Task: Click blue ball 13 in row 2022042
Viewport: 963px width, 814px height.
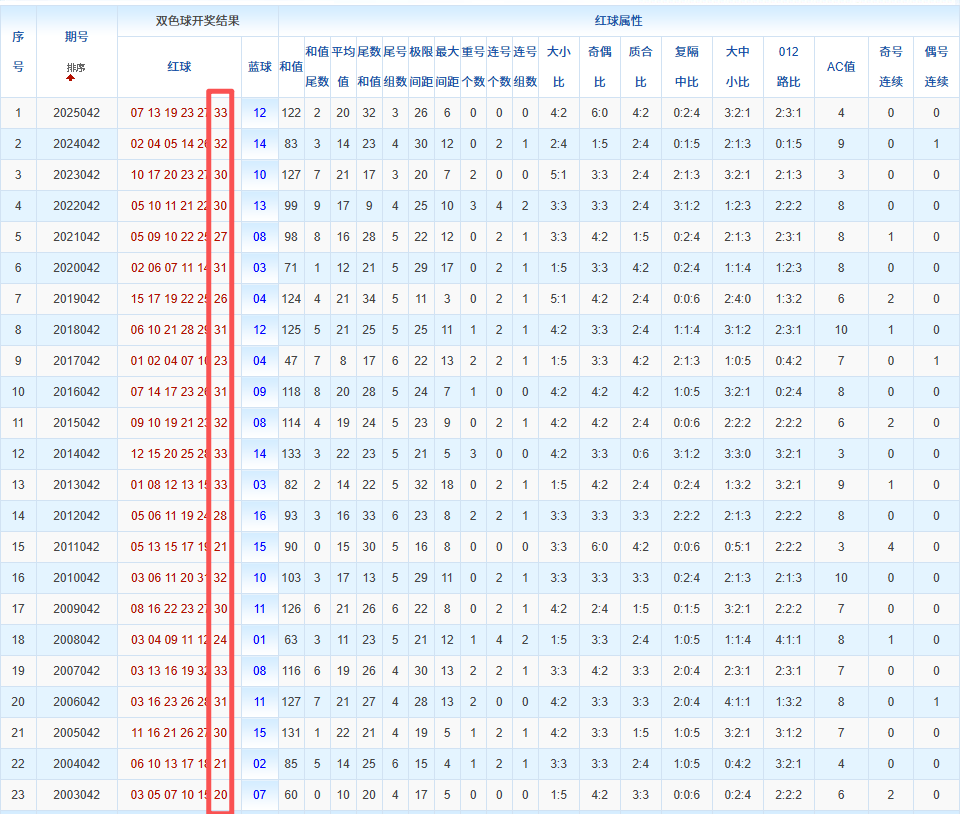Action: click(x=260, y=206)
